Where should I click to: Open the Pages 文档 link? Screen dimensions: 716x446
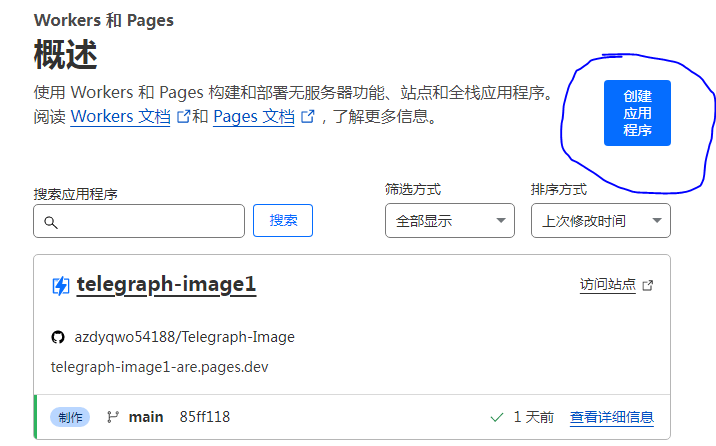[x=254, y=117]
